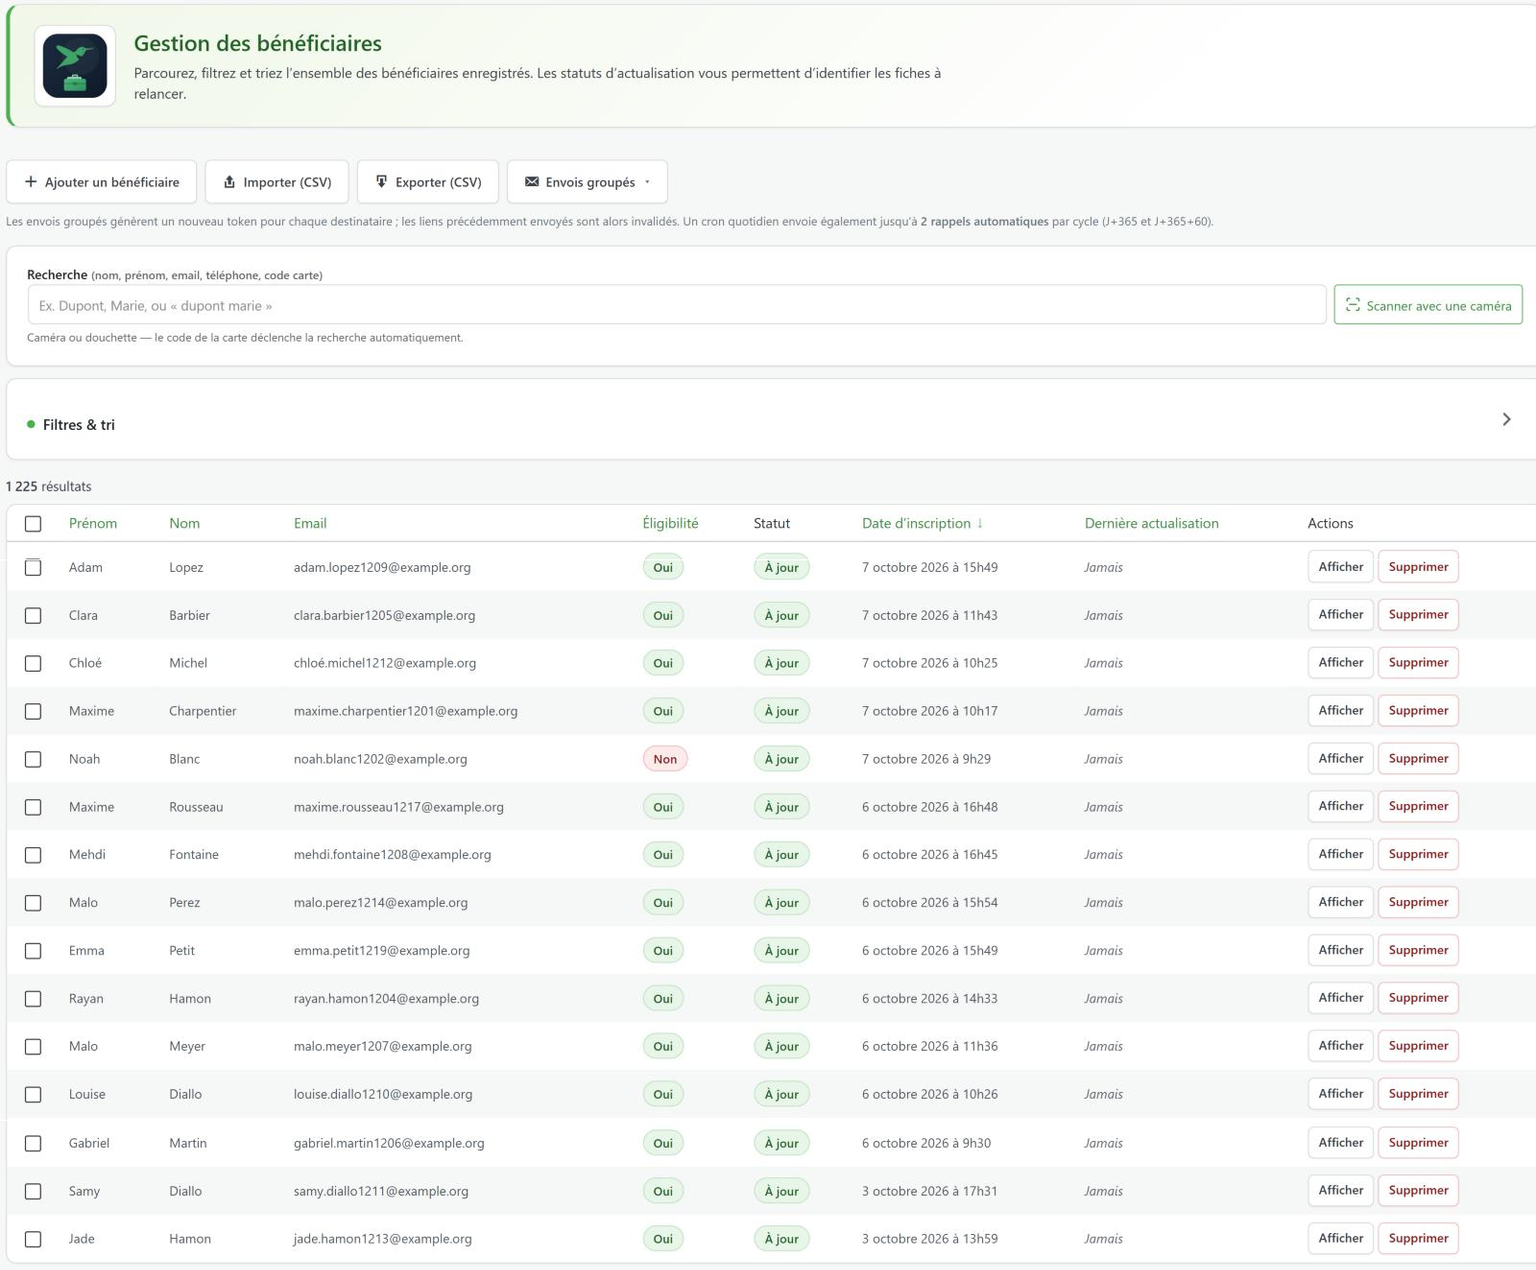The height and width of the screenshot is (1270, 1536).
Task: Click the date 6 octobre 2026 à 9h30
Action: pyautogui.click(x=926, y=1143)
